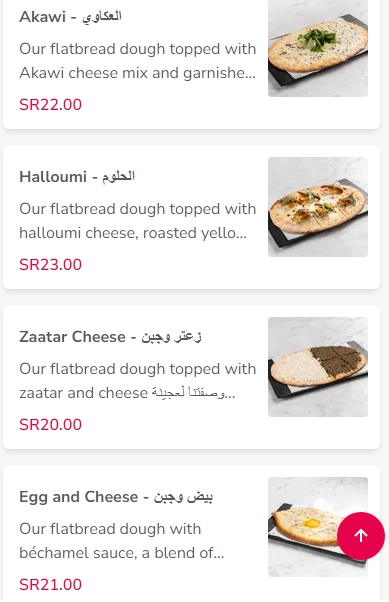Open the Zaatar Cheese menu card

click(192, 377)
